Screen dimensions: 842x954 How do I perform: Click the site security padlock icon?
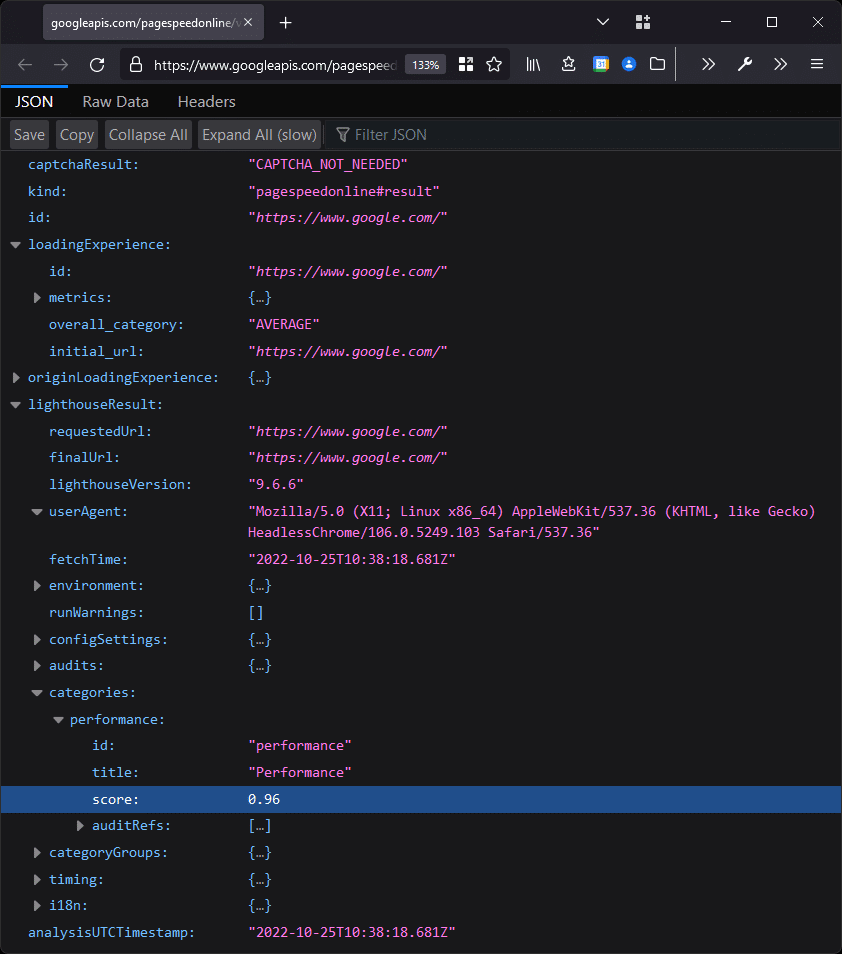[x=134, y=64]
